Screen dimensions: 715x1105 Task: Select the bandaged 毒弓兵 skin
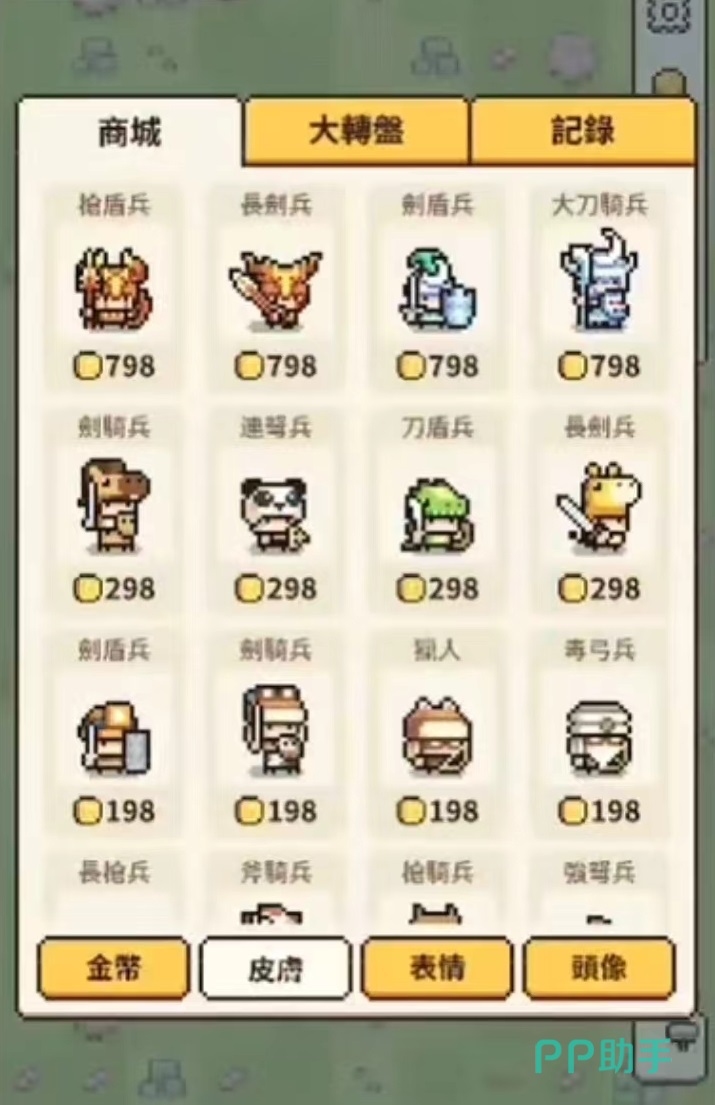tap(599, 733)
